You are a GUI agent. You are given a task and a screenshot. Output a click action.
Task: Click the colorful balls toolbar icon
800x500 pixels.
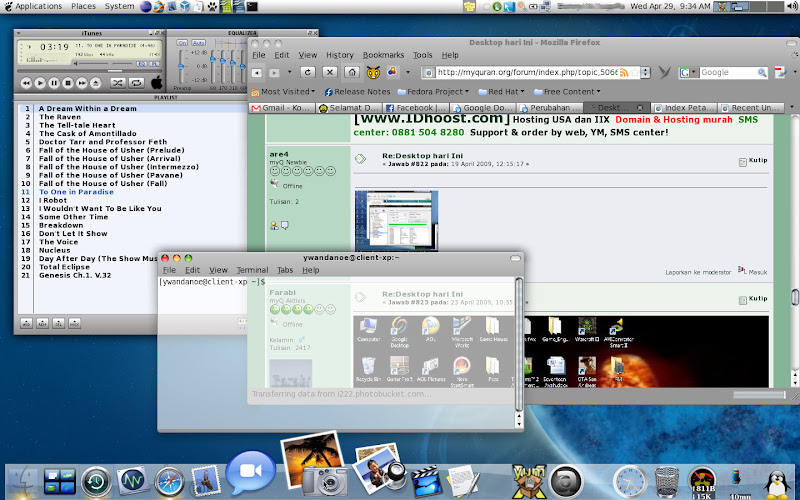[392, 72]
